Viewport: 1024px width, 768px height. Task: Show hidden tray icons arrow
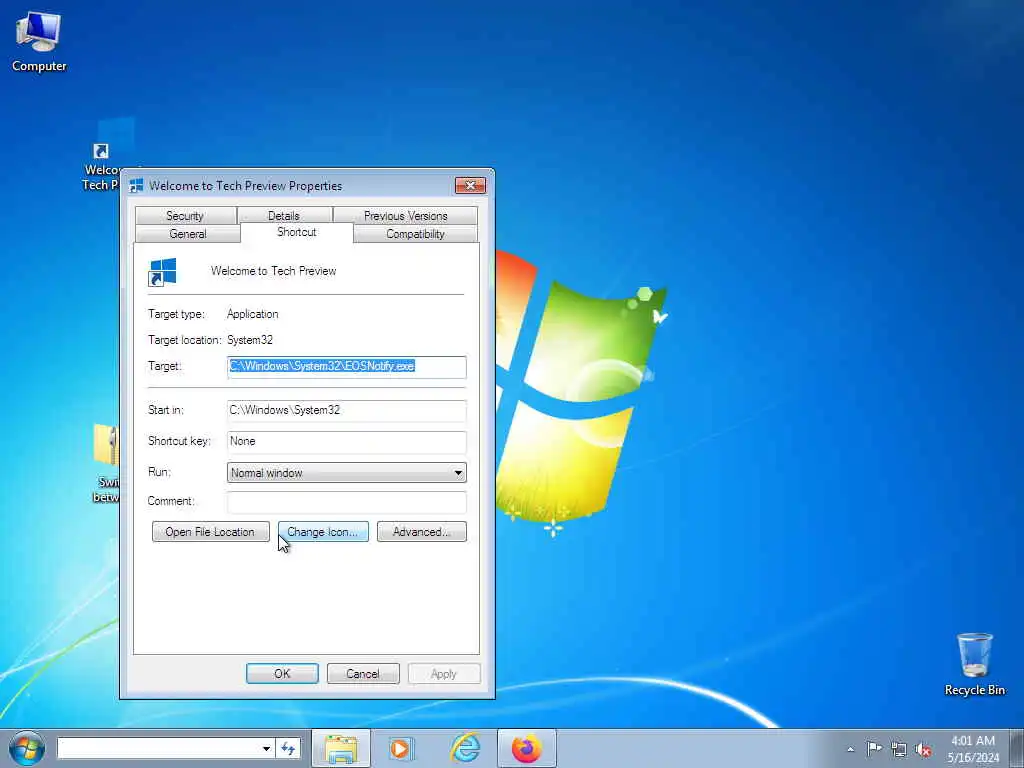coord(850,749)
